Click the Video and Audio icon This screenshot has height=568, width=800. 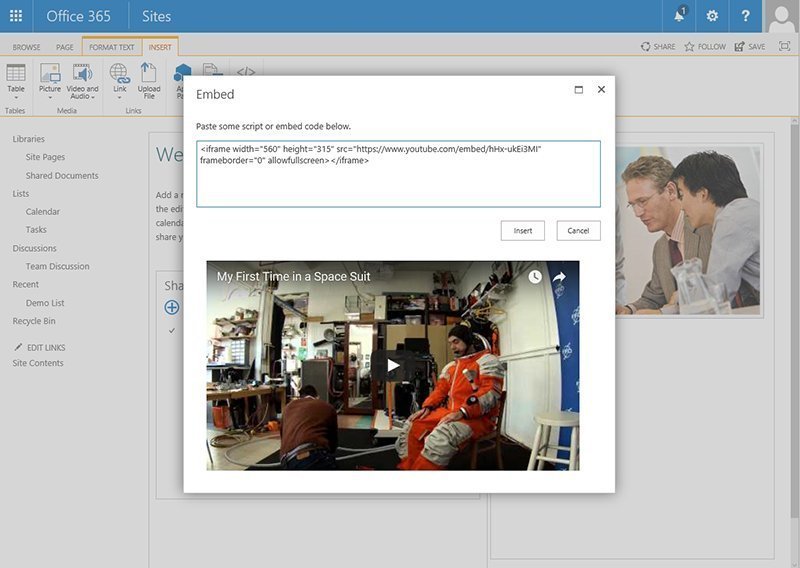pos(83,73)
